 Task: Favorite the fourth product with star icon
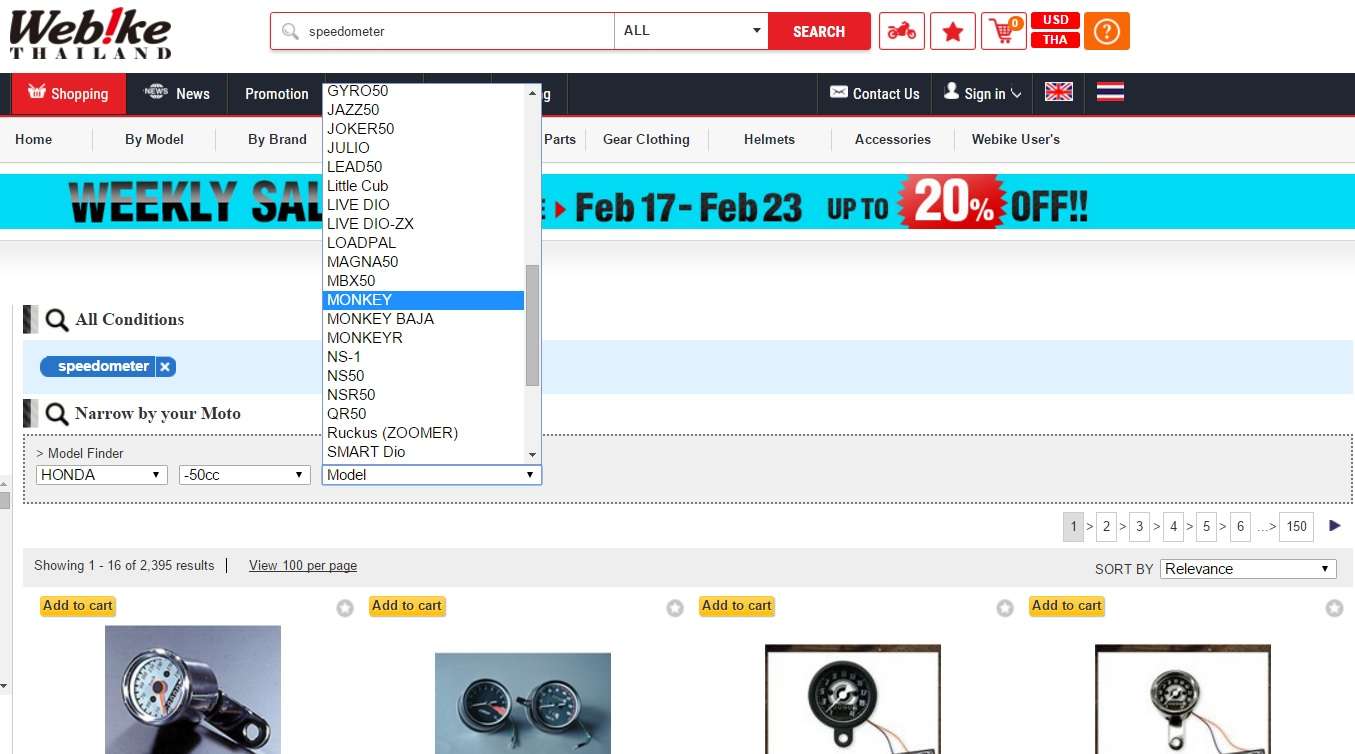point(1334,608)
